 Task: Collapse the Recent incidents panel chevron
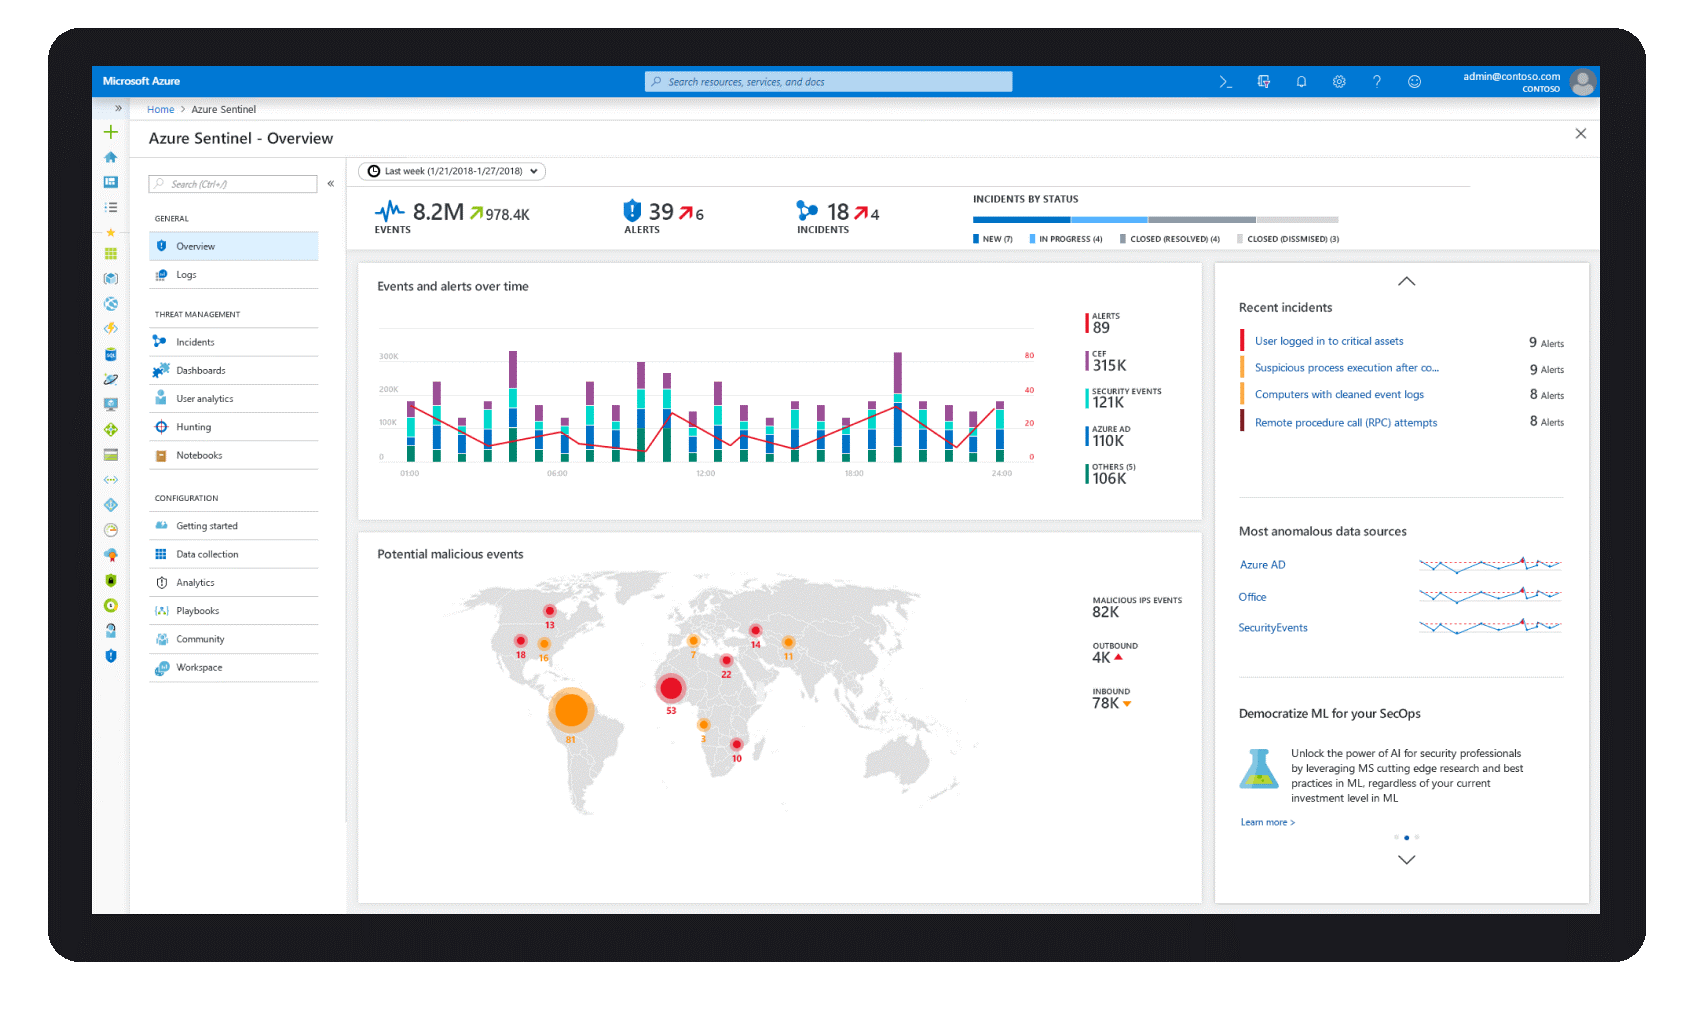(1407, 281)
